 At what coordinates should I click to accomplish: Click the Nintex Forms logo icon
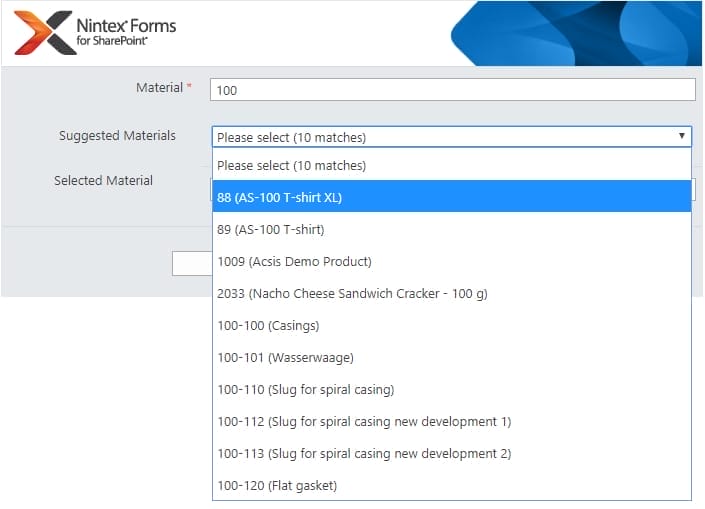point(45,32)
